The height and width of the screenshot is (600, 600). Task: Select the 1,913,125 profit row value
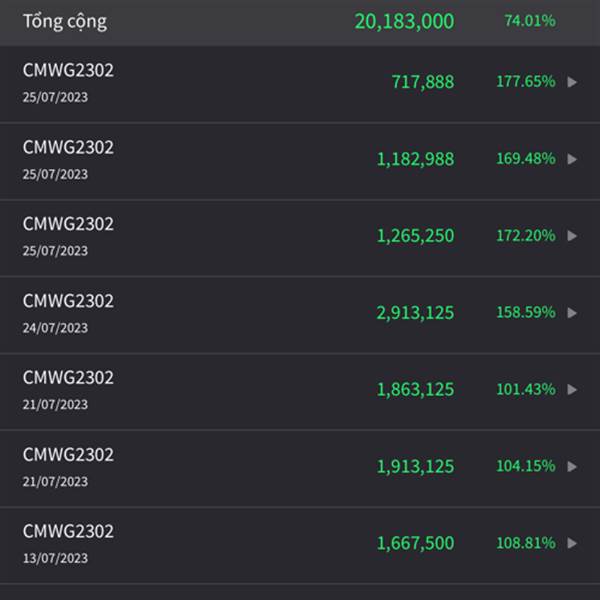click(415, 467)
